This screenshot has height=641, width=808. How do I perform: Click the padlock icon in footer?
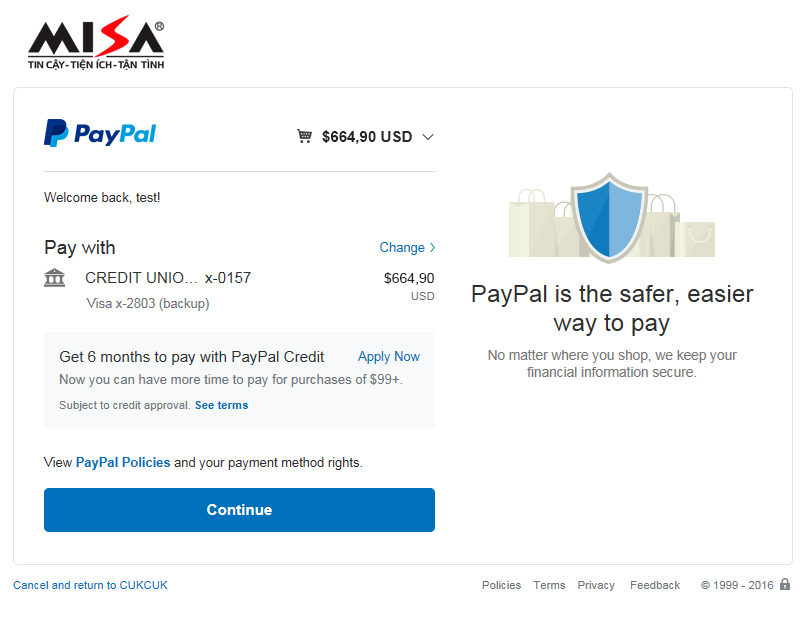point(785,585)
